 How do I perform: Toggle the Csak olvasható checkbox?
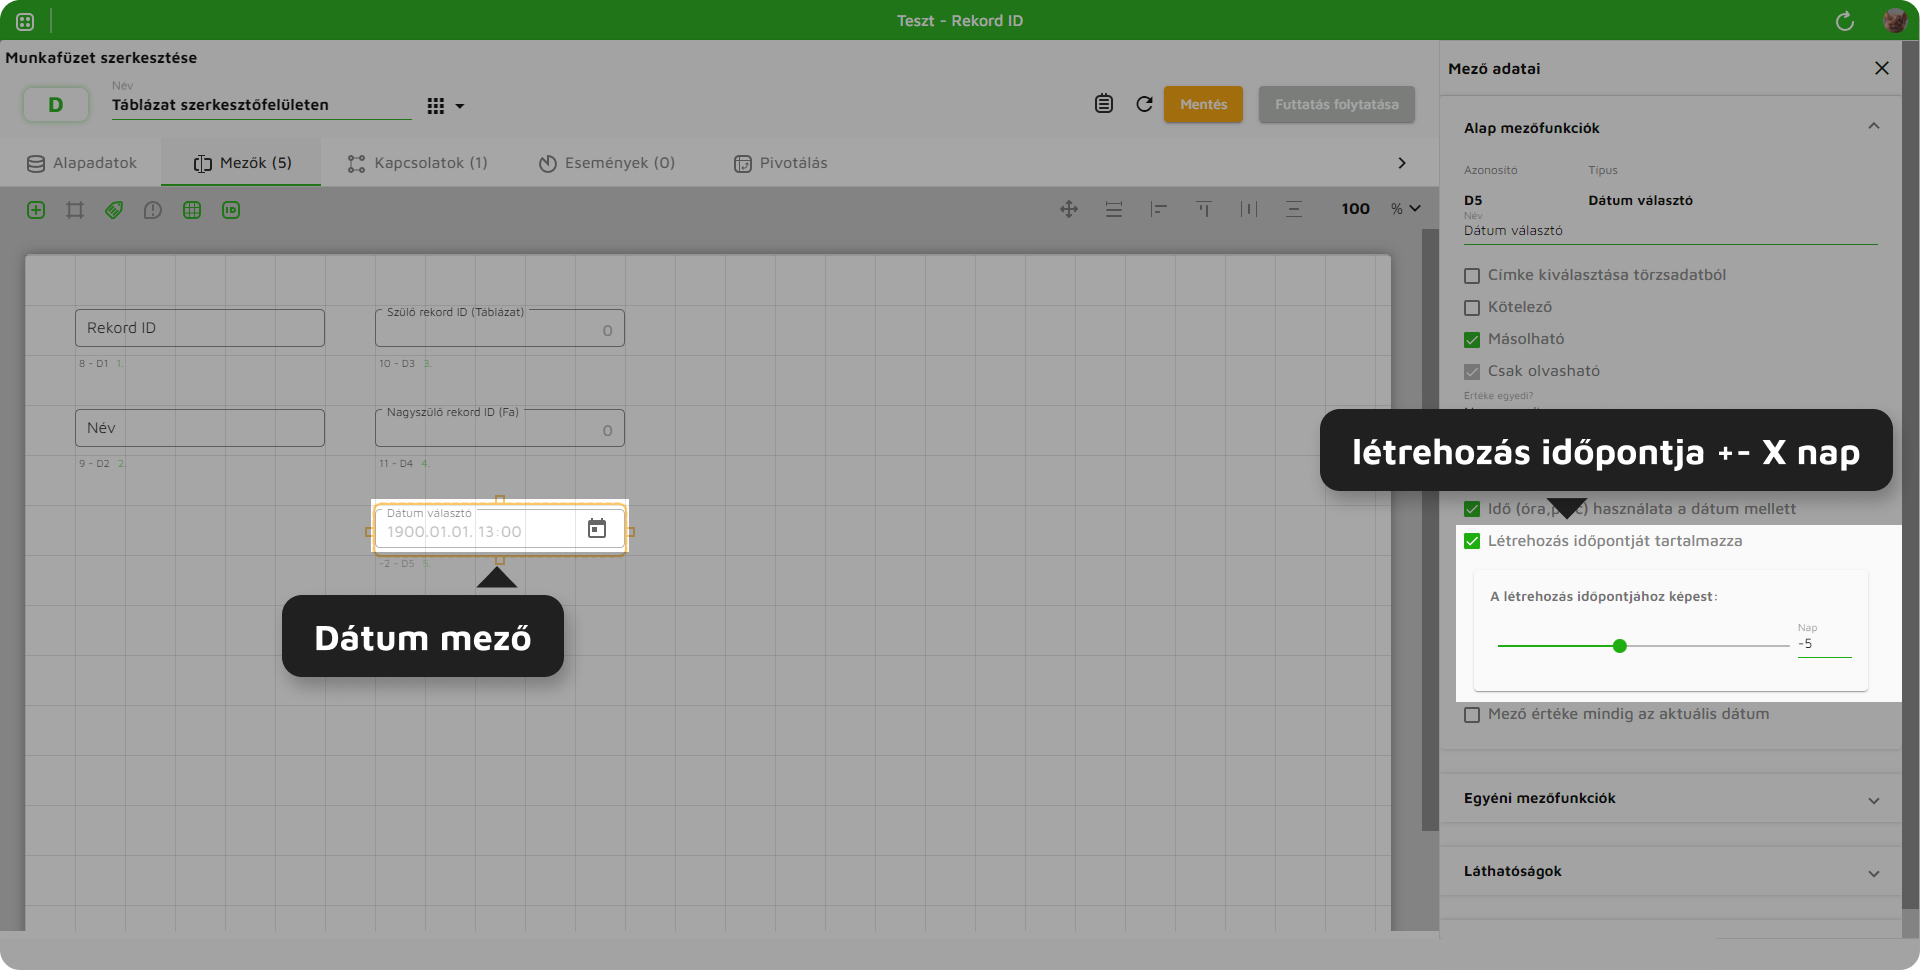click(x=1472, y=372)
